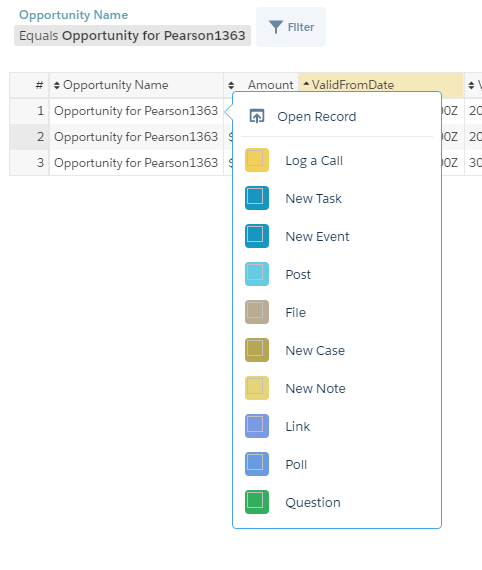Click the New Event icon
This screenshot has height=570, width=482.
(x=257, y=236)
